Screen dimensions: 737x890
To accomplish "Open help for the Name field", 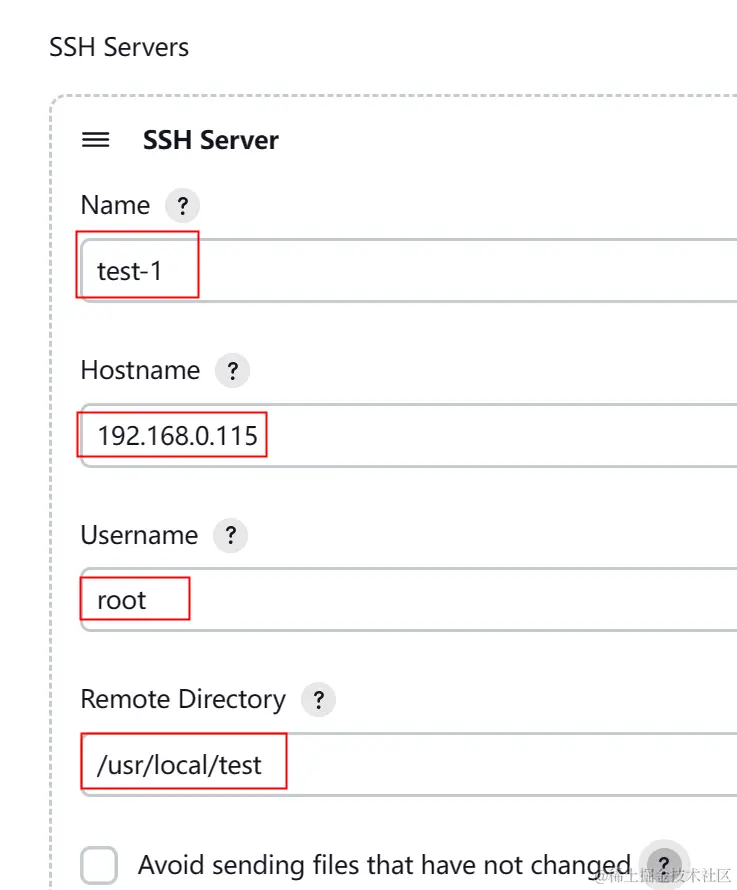I will (182, 205).
